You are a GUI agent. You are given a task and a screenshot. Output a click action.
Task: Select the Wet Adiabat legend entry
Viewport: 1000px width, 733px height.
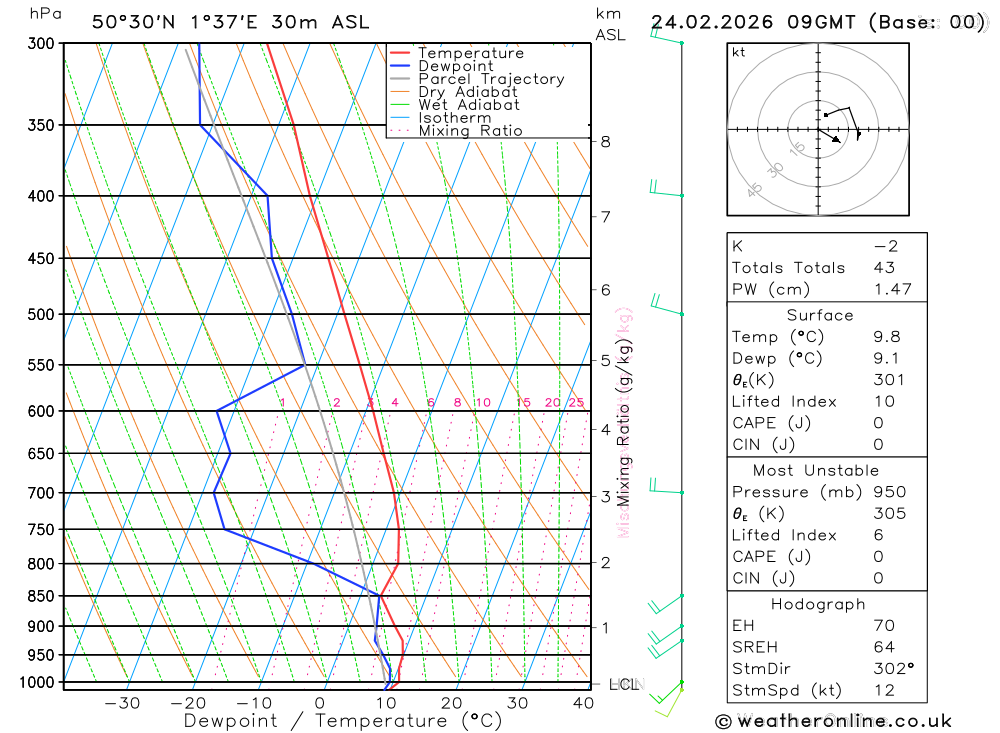454,105
